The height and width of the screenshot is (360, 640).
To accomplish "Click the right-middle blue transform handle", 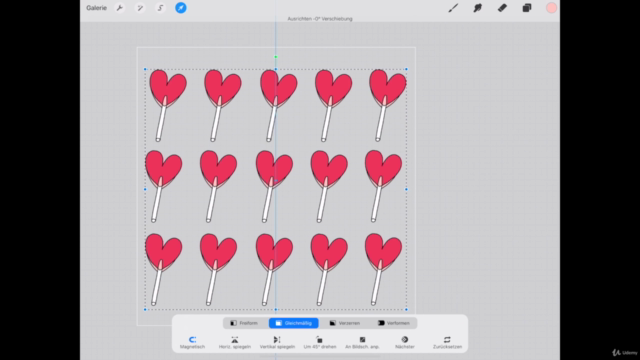I will click(406, 189).
